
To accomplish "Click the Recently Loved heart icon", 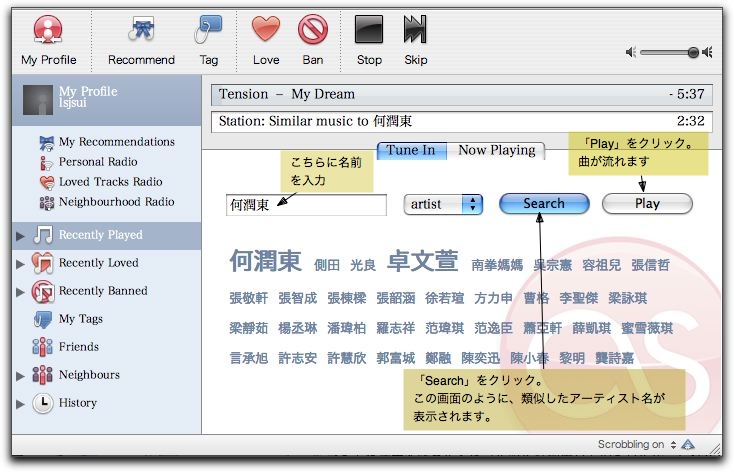I will click(x=43, y=263).
